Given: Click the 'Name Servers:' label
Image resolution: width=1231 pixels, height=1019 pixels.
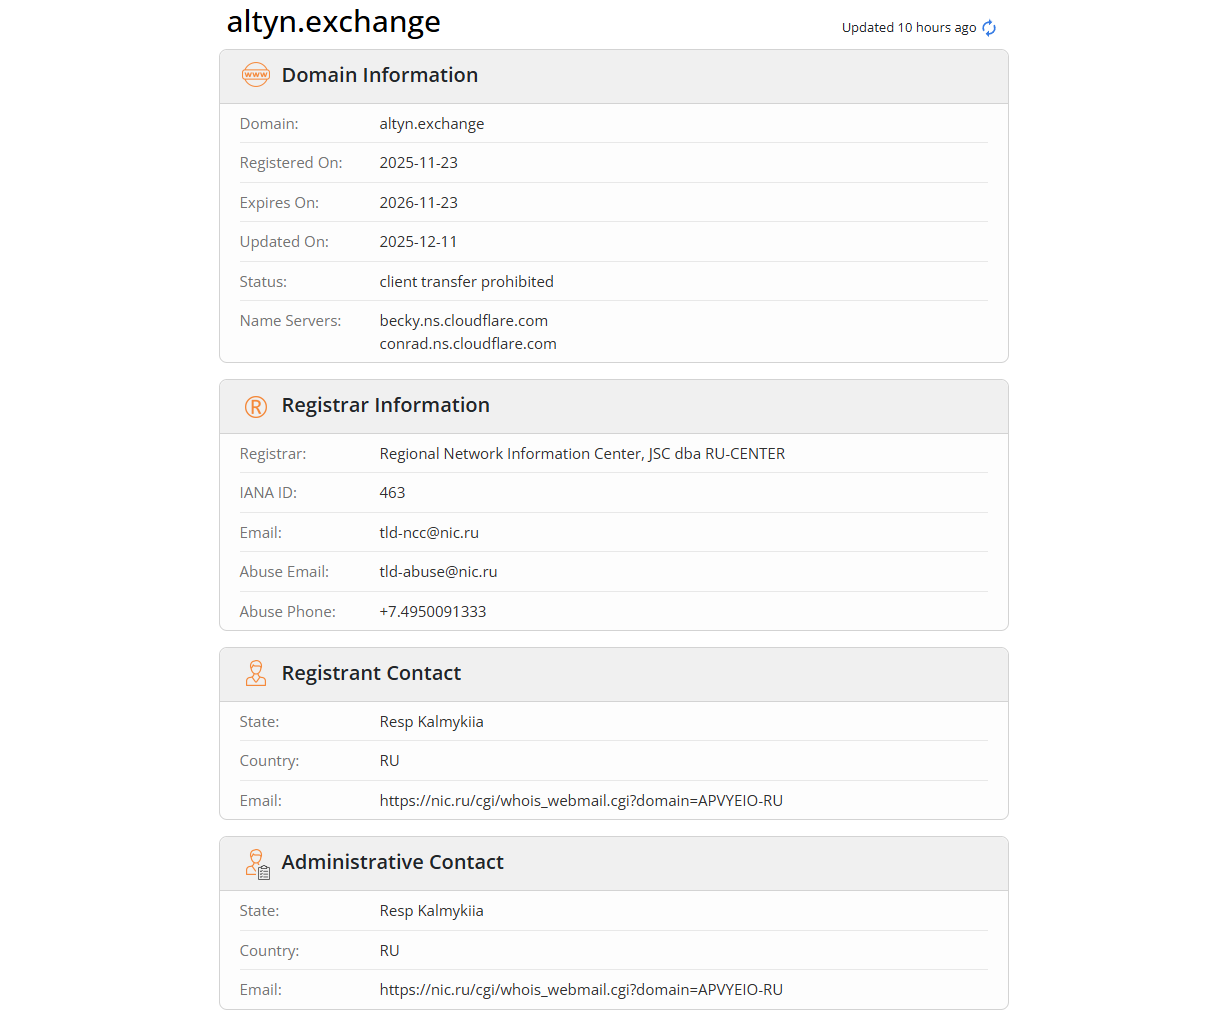Looking at the screenshot, I should tap(290, 321).
